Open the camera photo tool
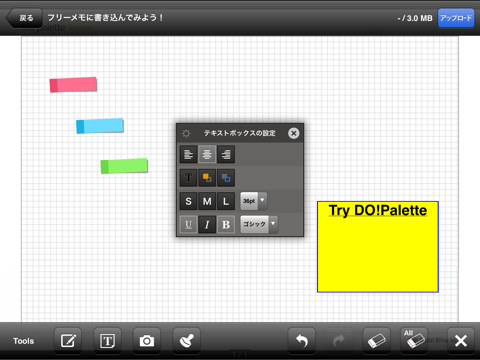The height and width of the screenshot is (360, 480). point(147,341)
